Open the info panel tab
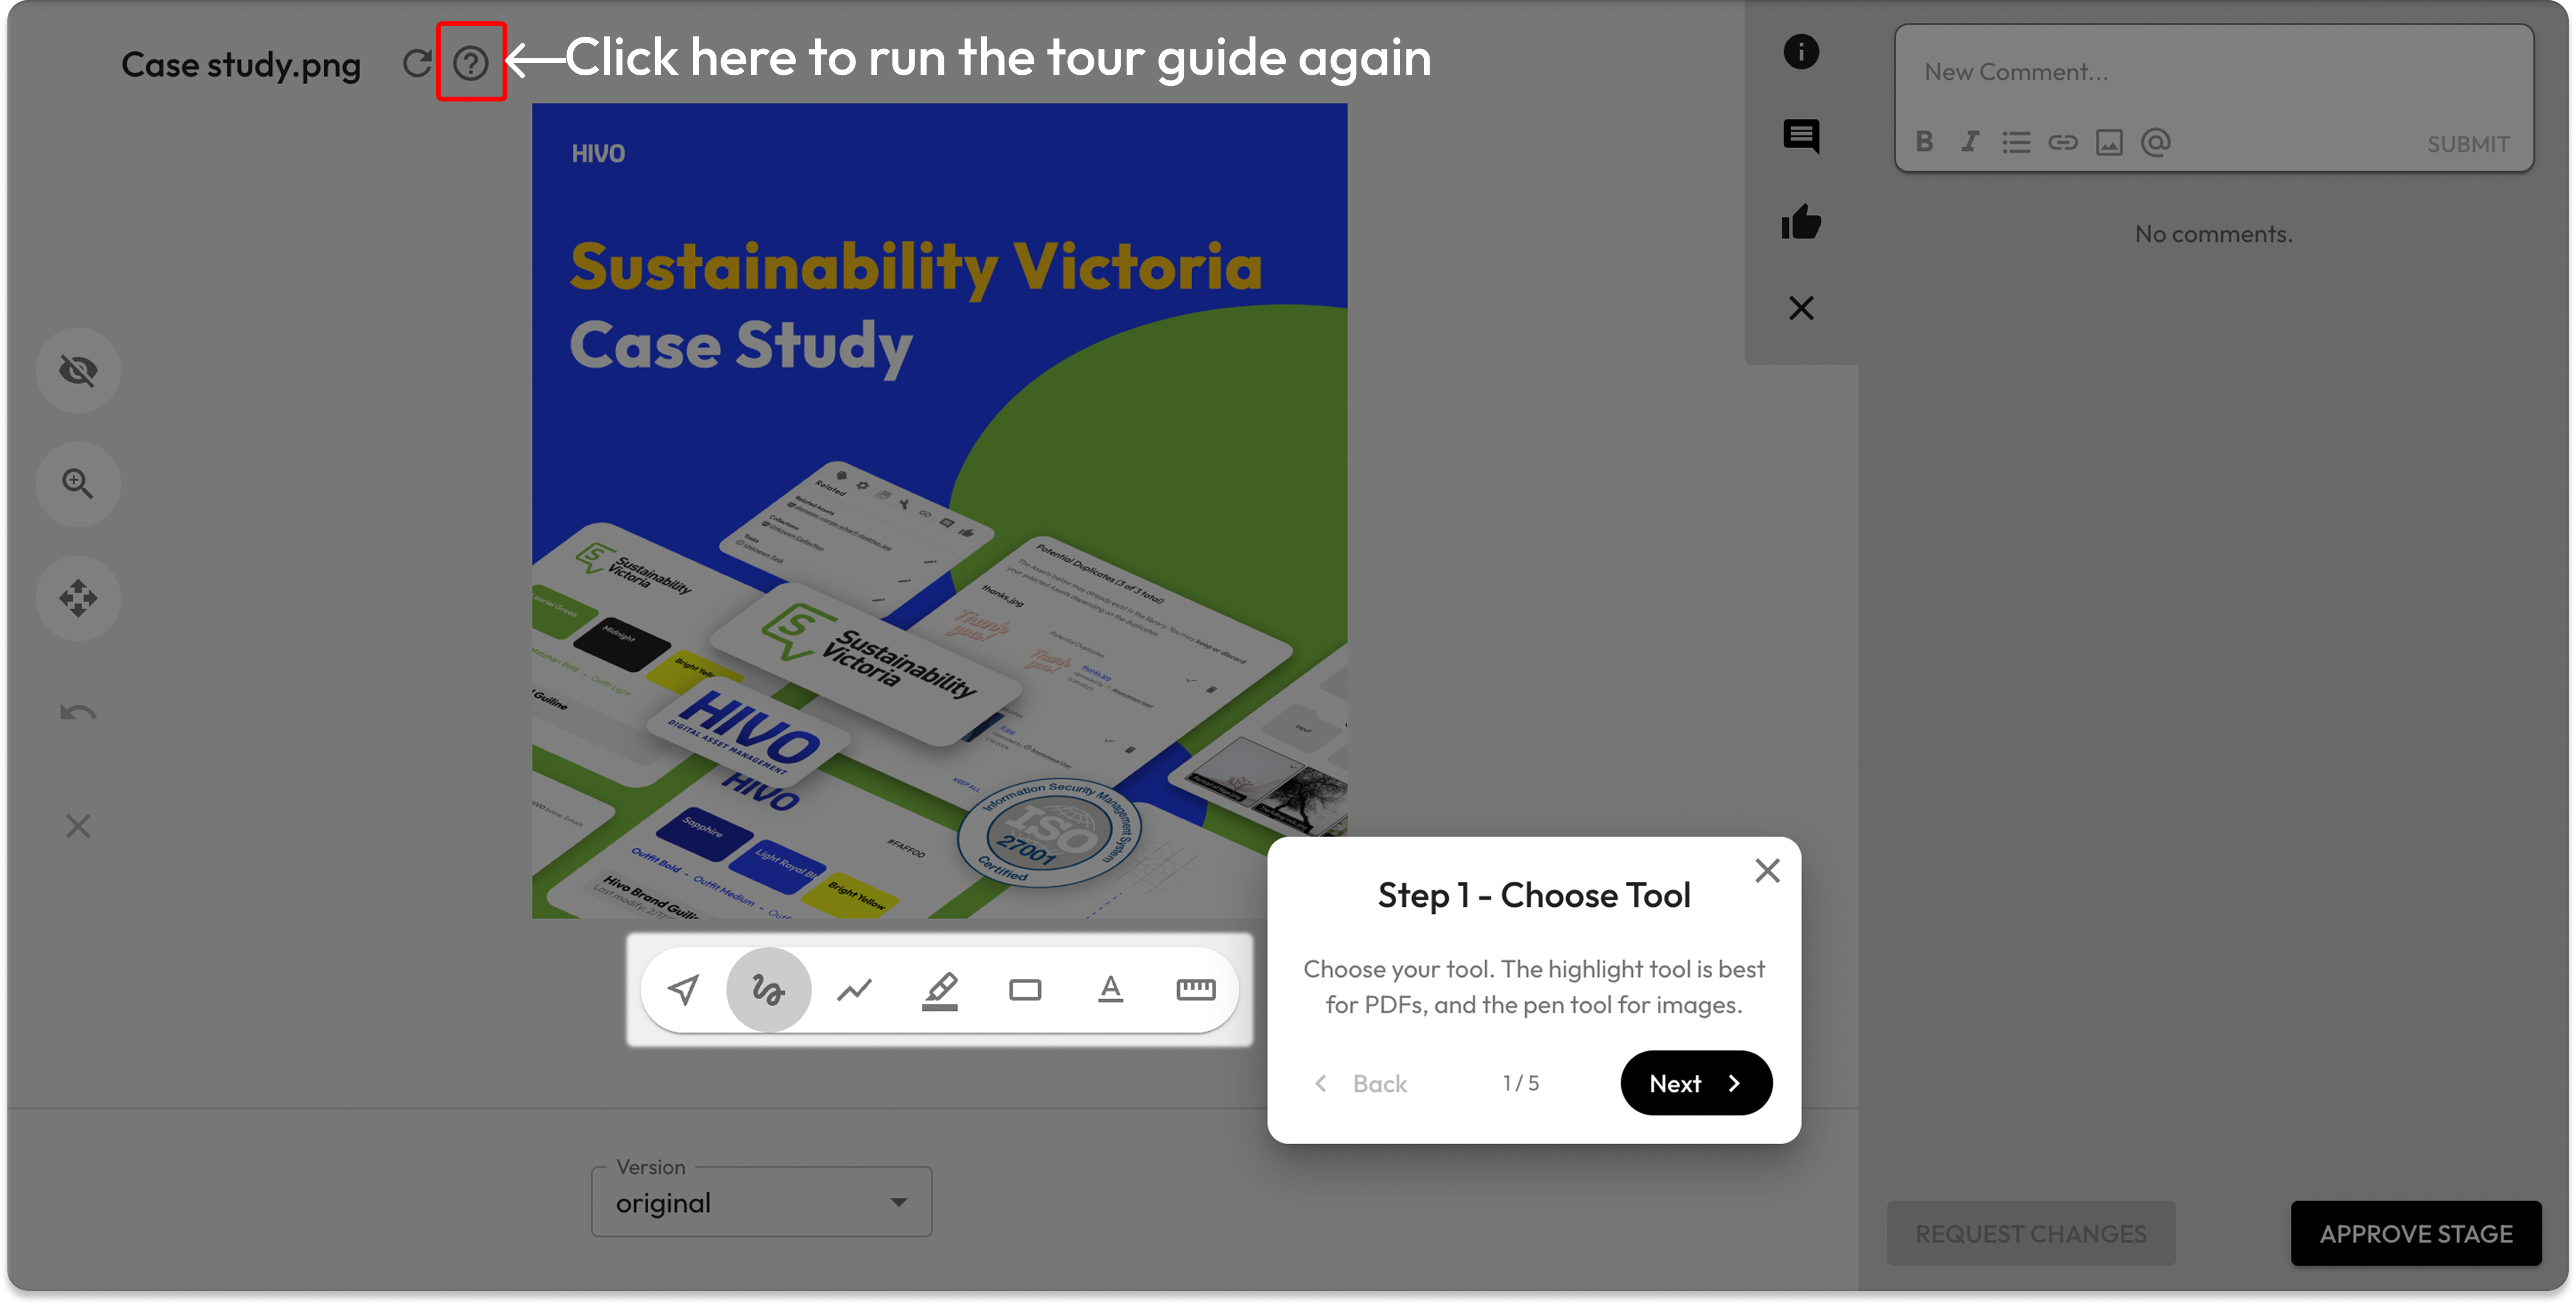This screenshot has width=2576, height=1305. point(1801,52)
